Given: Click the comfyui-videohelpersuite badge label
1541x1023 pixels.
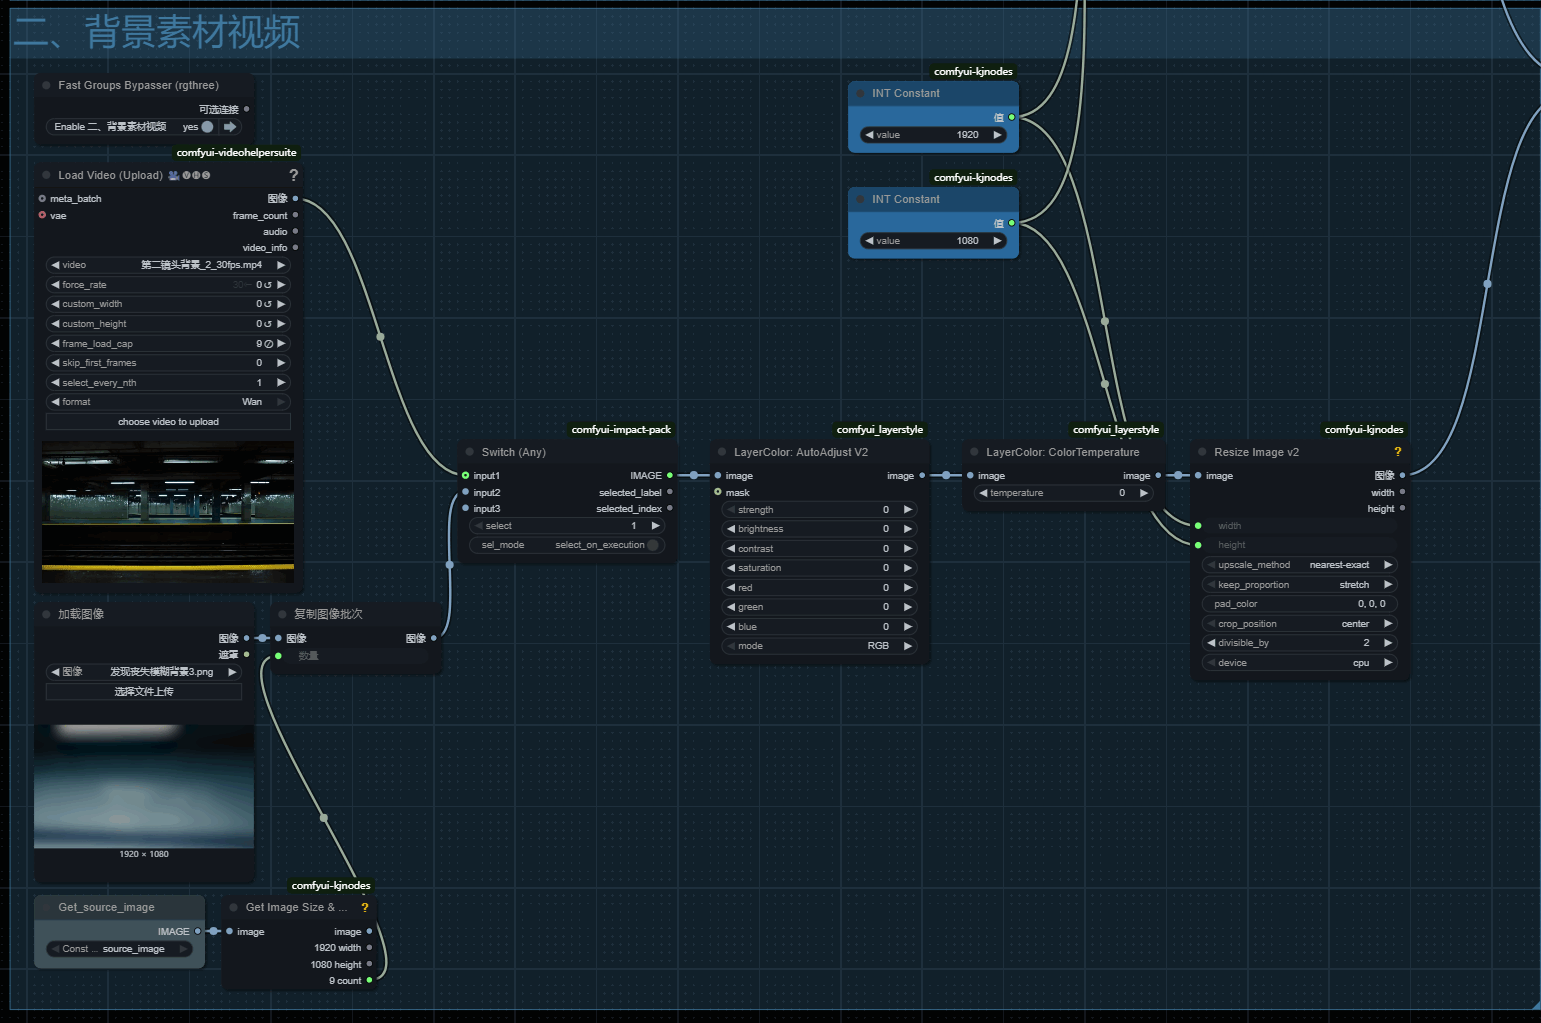Looking at the screenshot, I should point(236,153).
